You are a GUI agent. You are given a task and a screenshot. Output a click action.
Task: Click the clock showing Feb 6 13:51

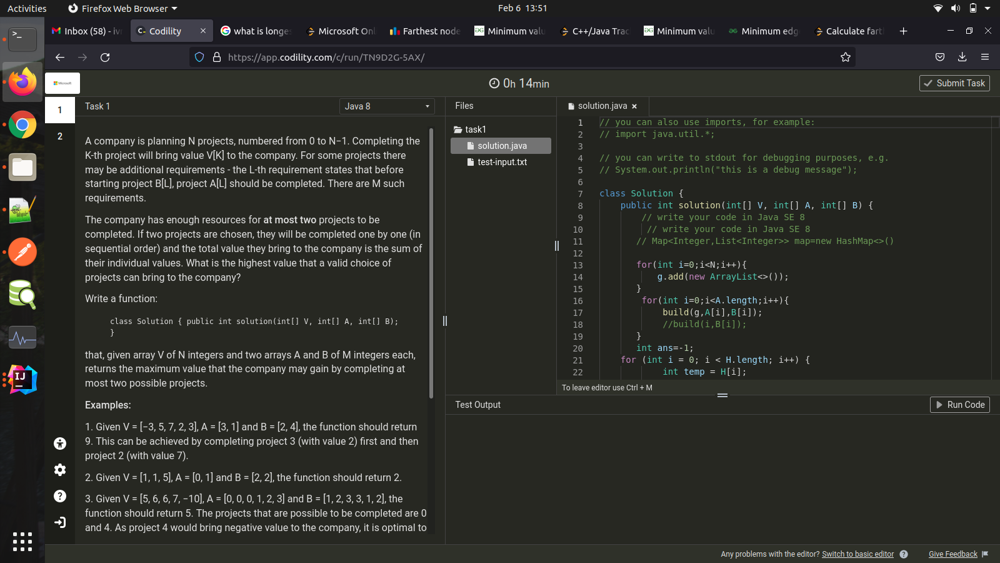point(522,8)
